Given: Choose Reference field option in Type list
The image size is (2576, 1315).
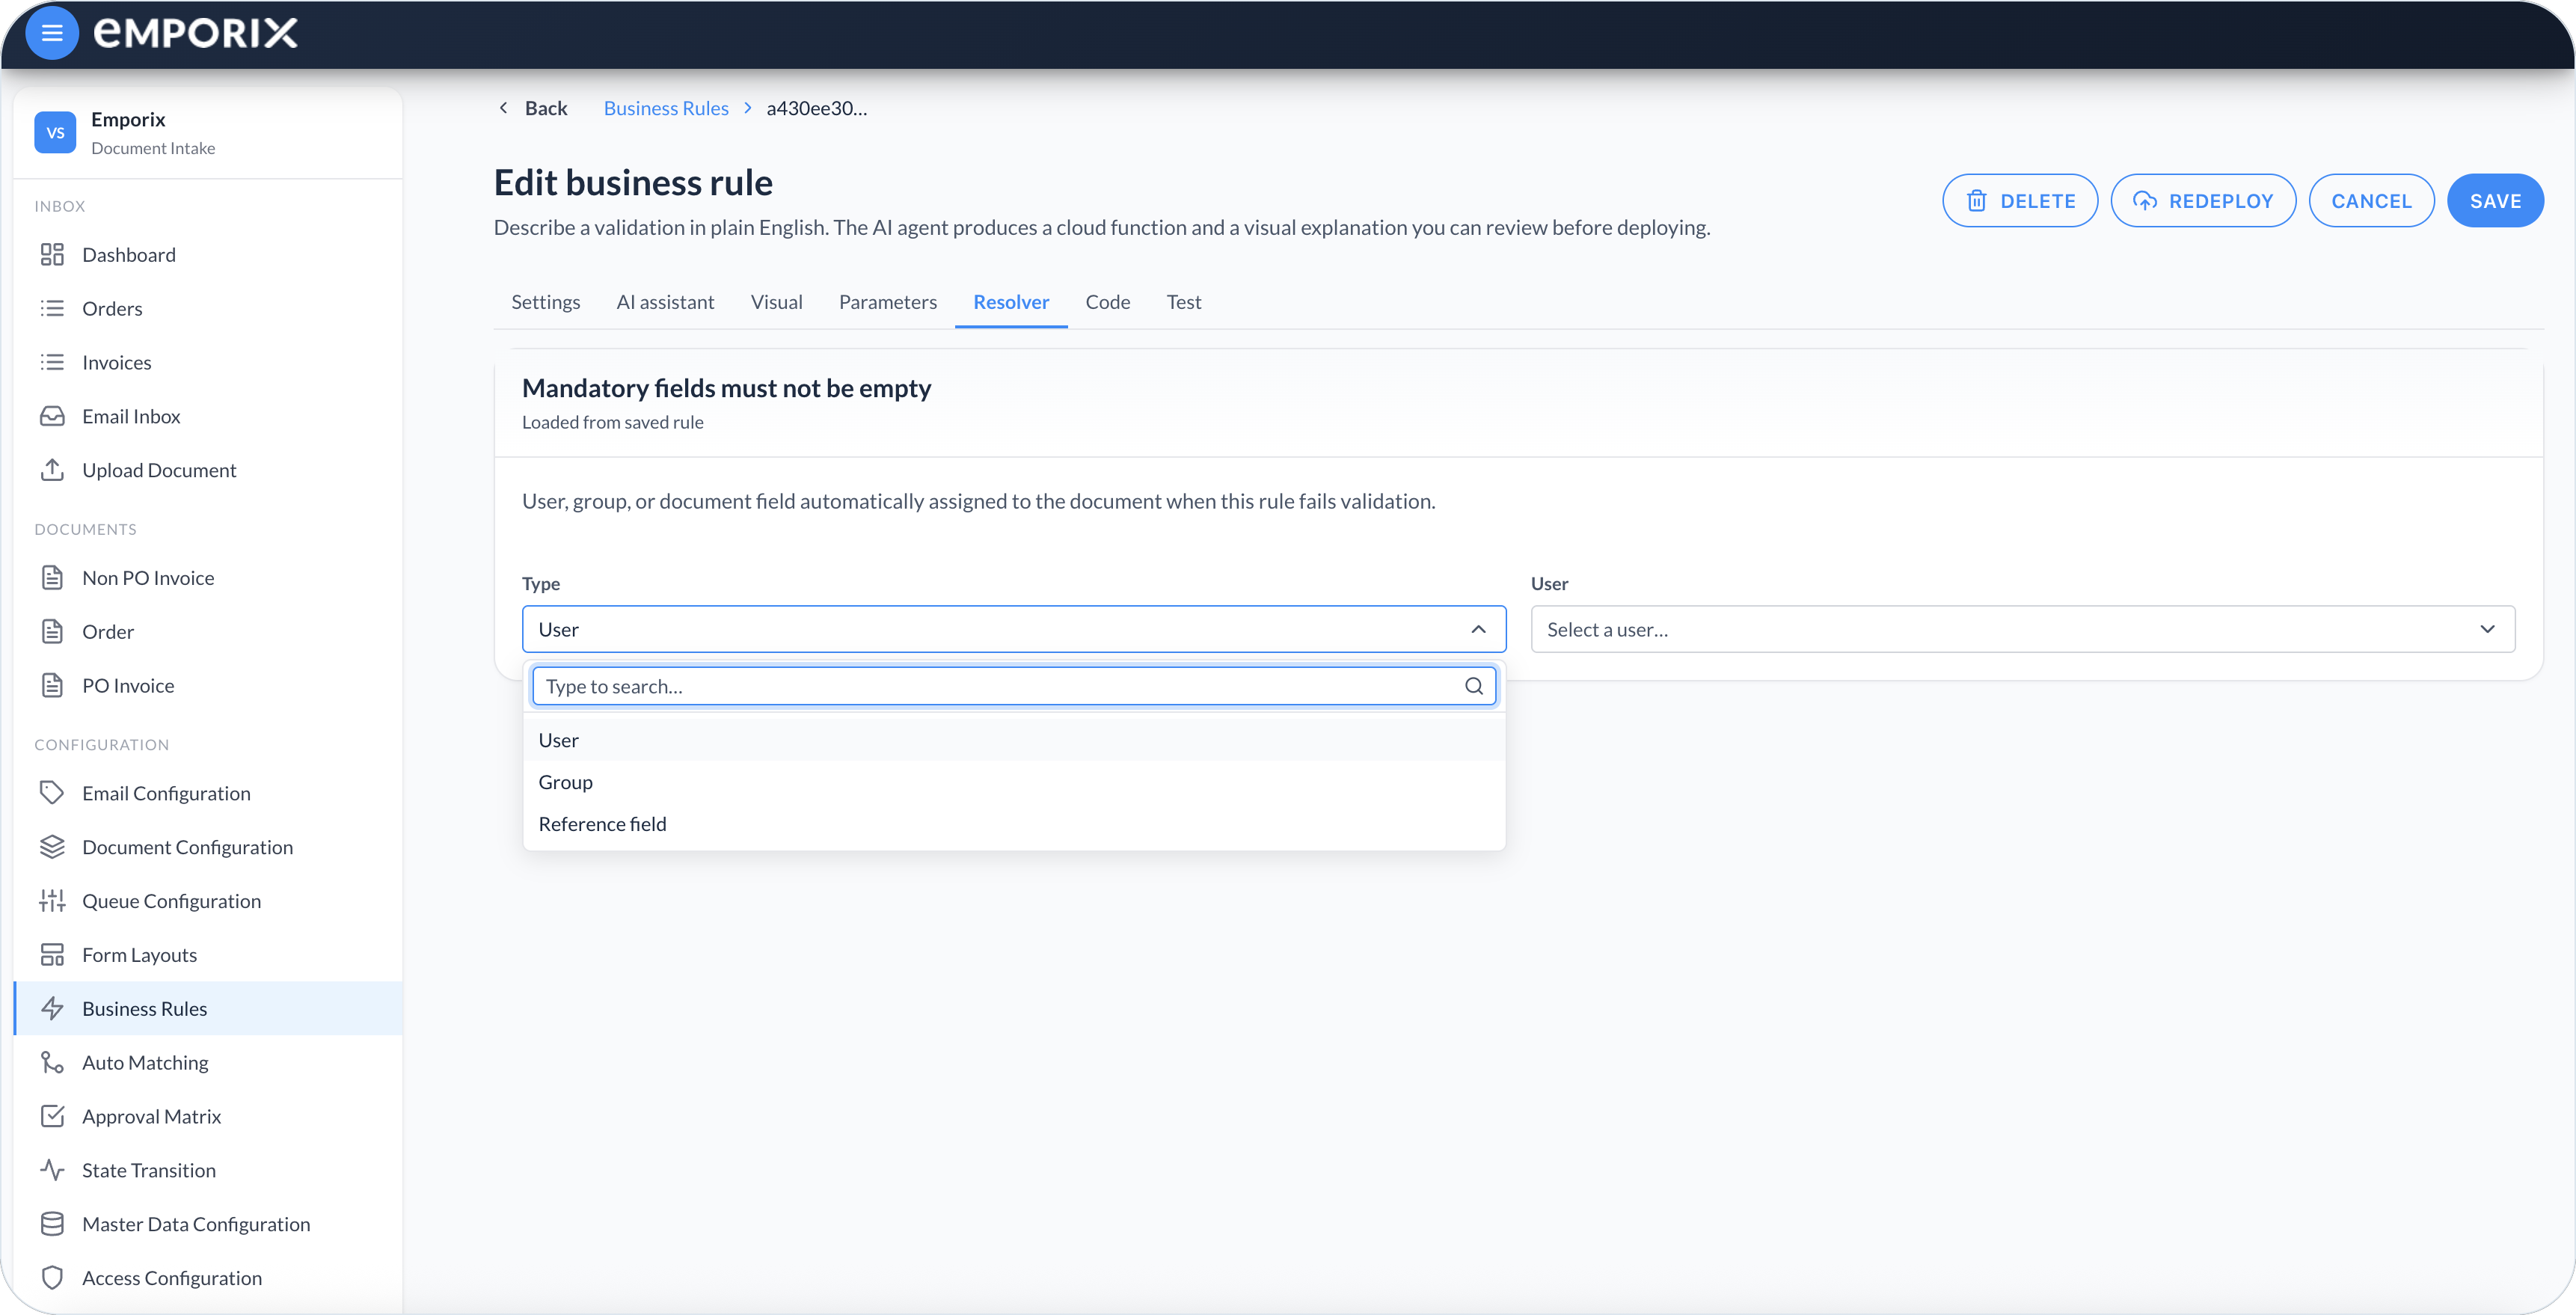Looking at the screenshot, I should (1014, 824).
